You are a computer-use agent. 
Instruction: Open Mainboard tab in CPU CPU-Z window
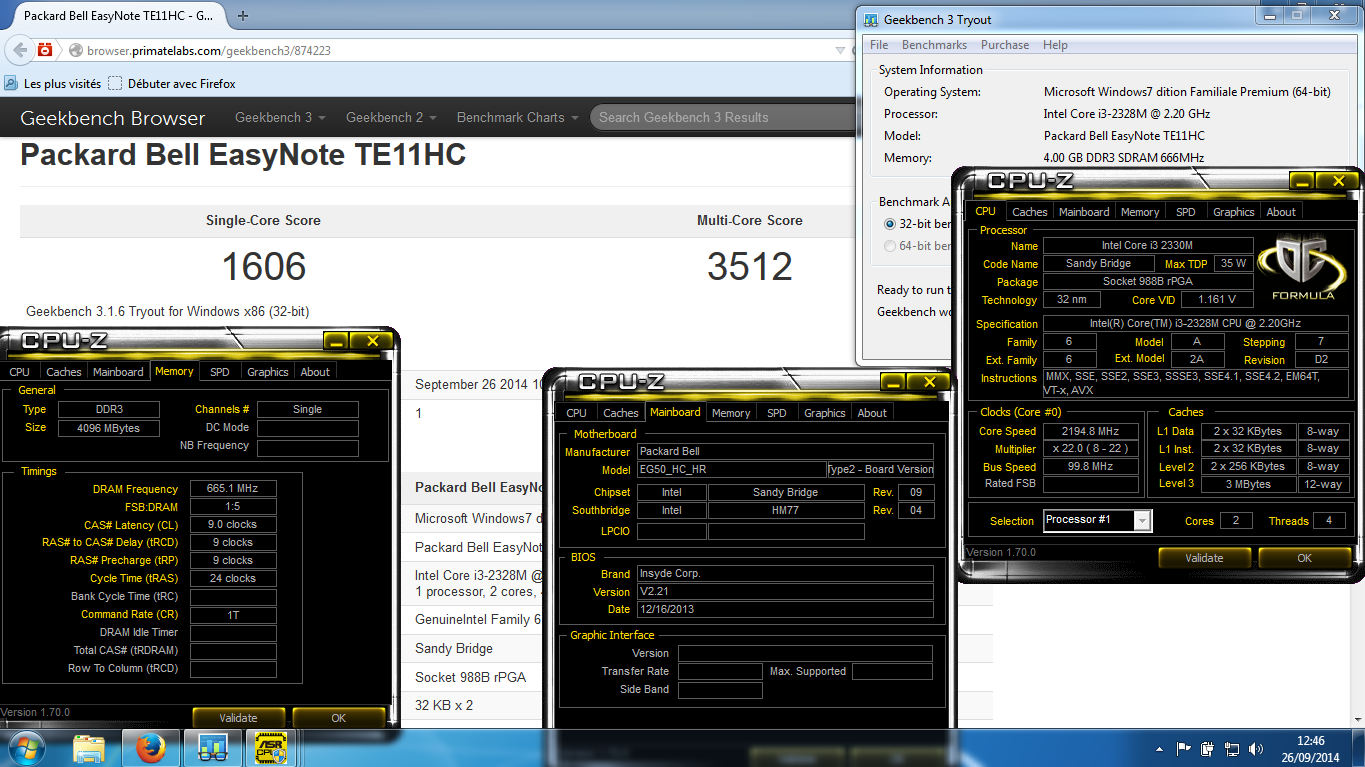click(1084, 212)
